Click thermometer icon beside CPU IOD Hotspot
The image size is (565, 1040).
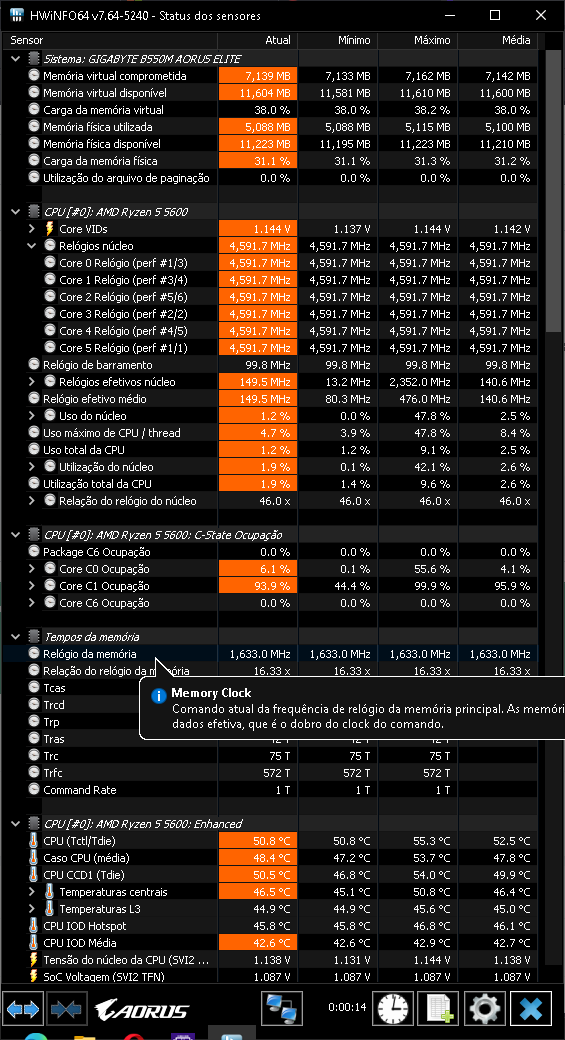[x=34, y=926]
